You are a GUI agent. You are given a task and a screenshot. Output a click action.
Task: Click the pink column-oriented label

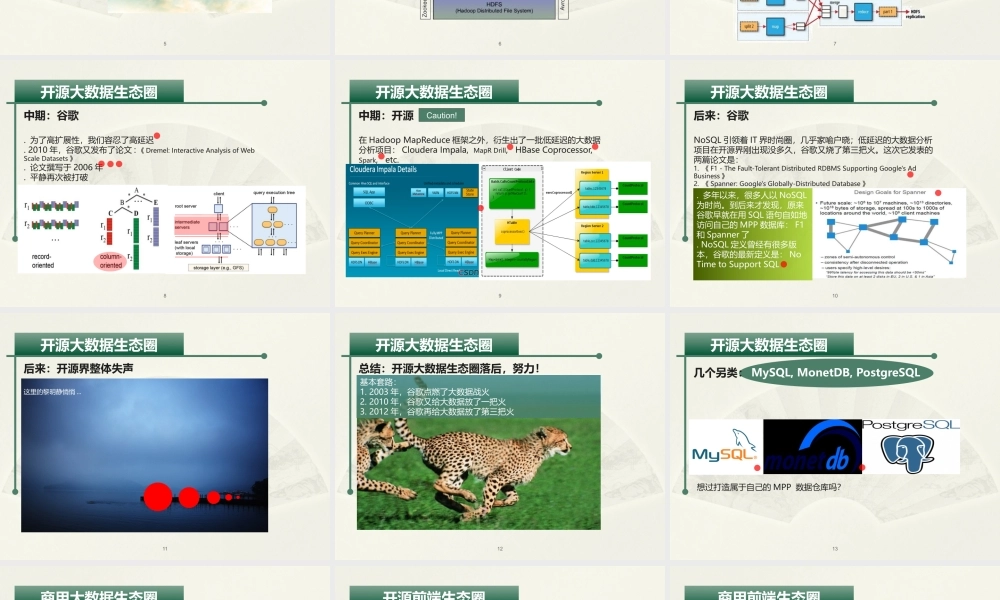110,261
